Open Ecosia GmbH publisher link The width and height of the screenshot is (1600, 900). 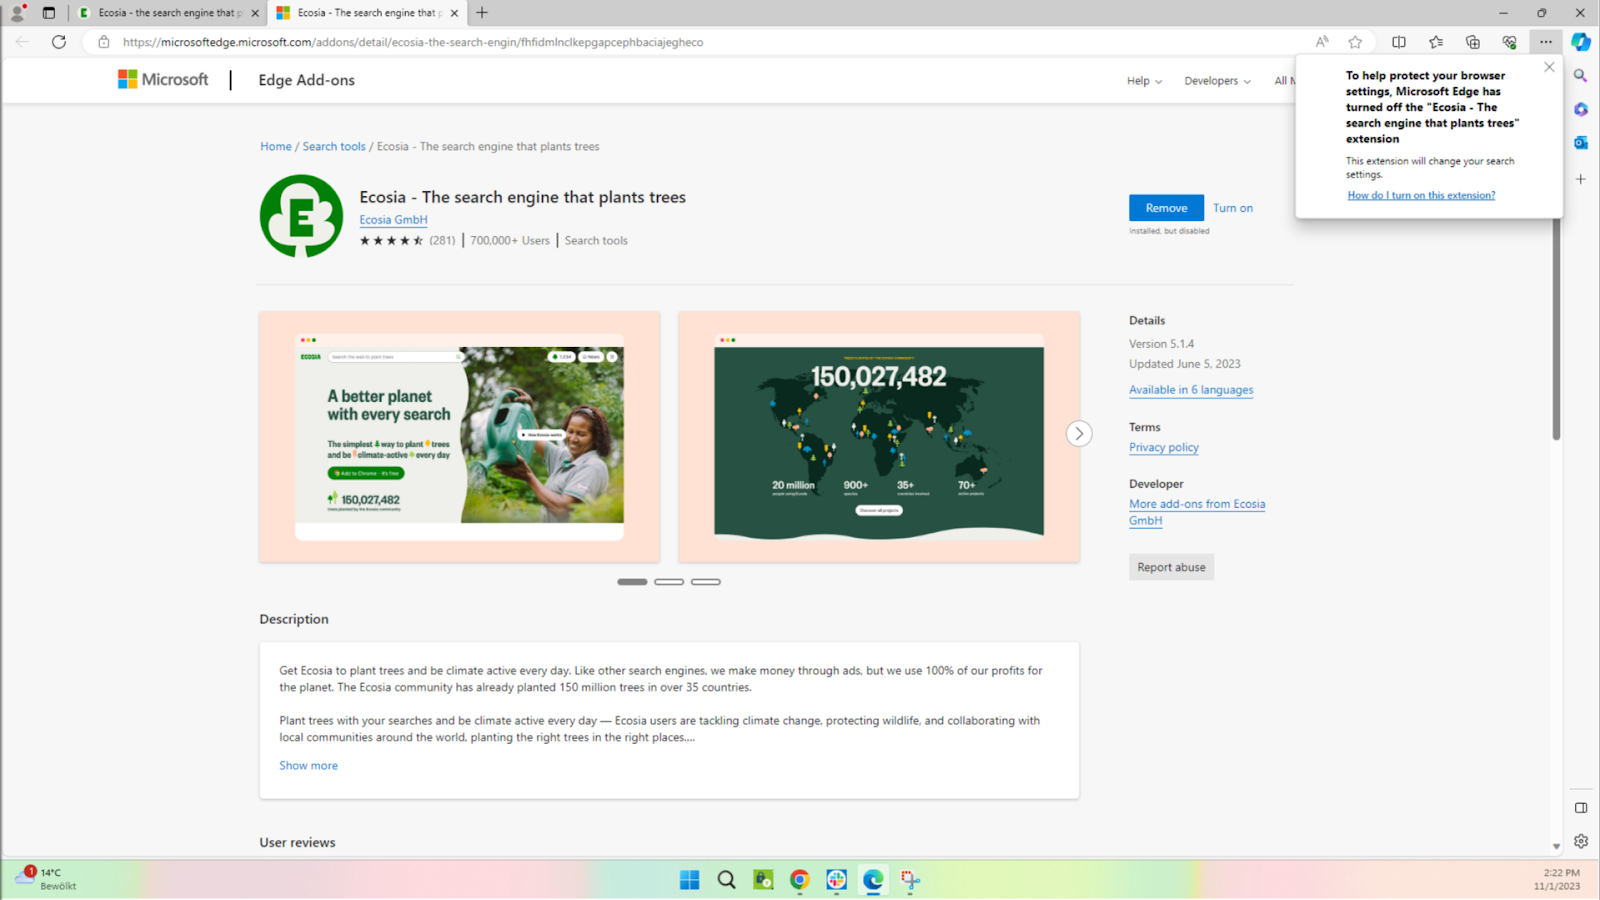click(x=393, y=220)
